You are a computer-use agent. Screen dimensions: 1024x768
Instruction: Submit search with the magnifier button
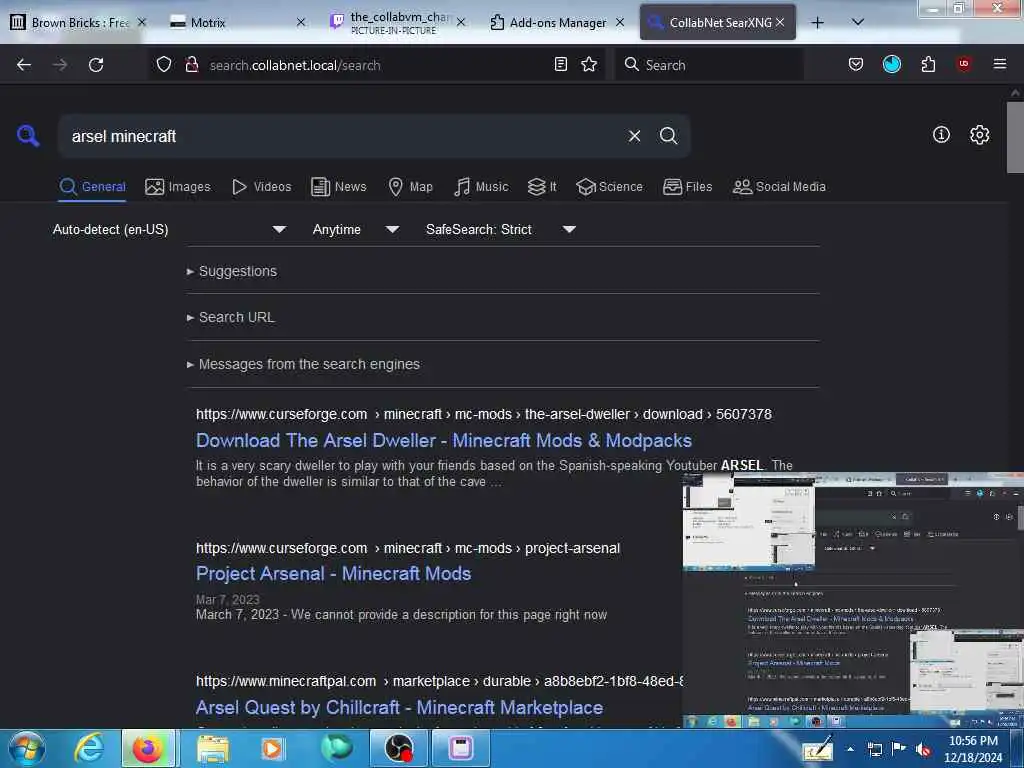pyautogui.click(x=668, y=136)
